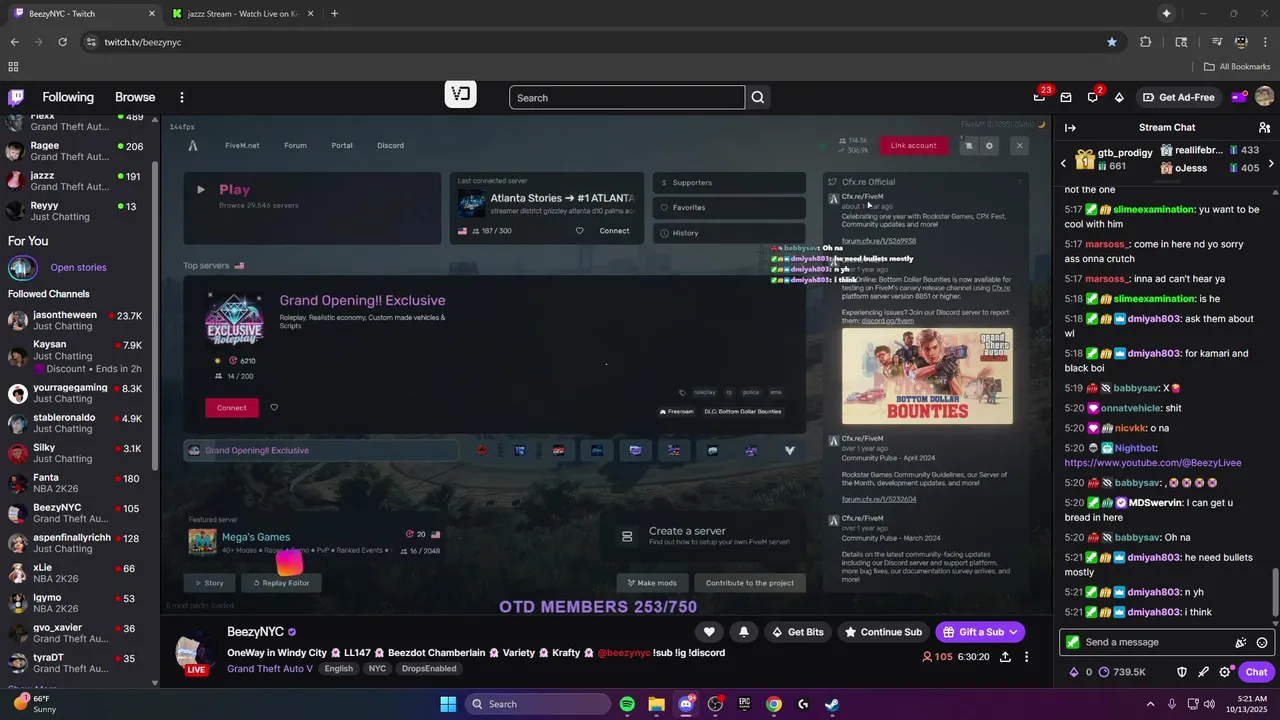
Task: Click the Send a message input
Action: pyautogui.click(x=1157, y=642)
